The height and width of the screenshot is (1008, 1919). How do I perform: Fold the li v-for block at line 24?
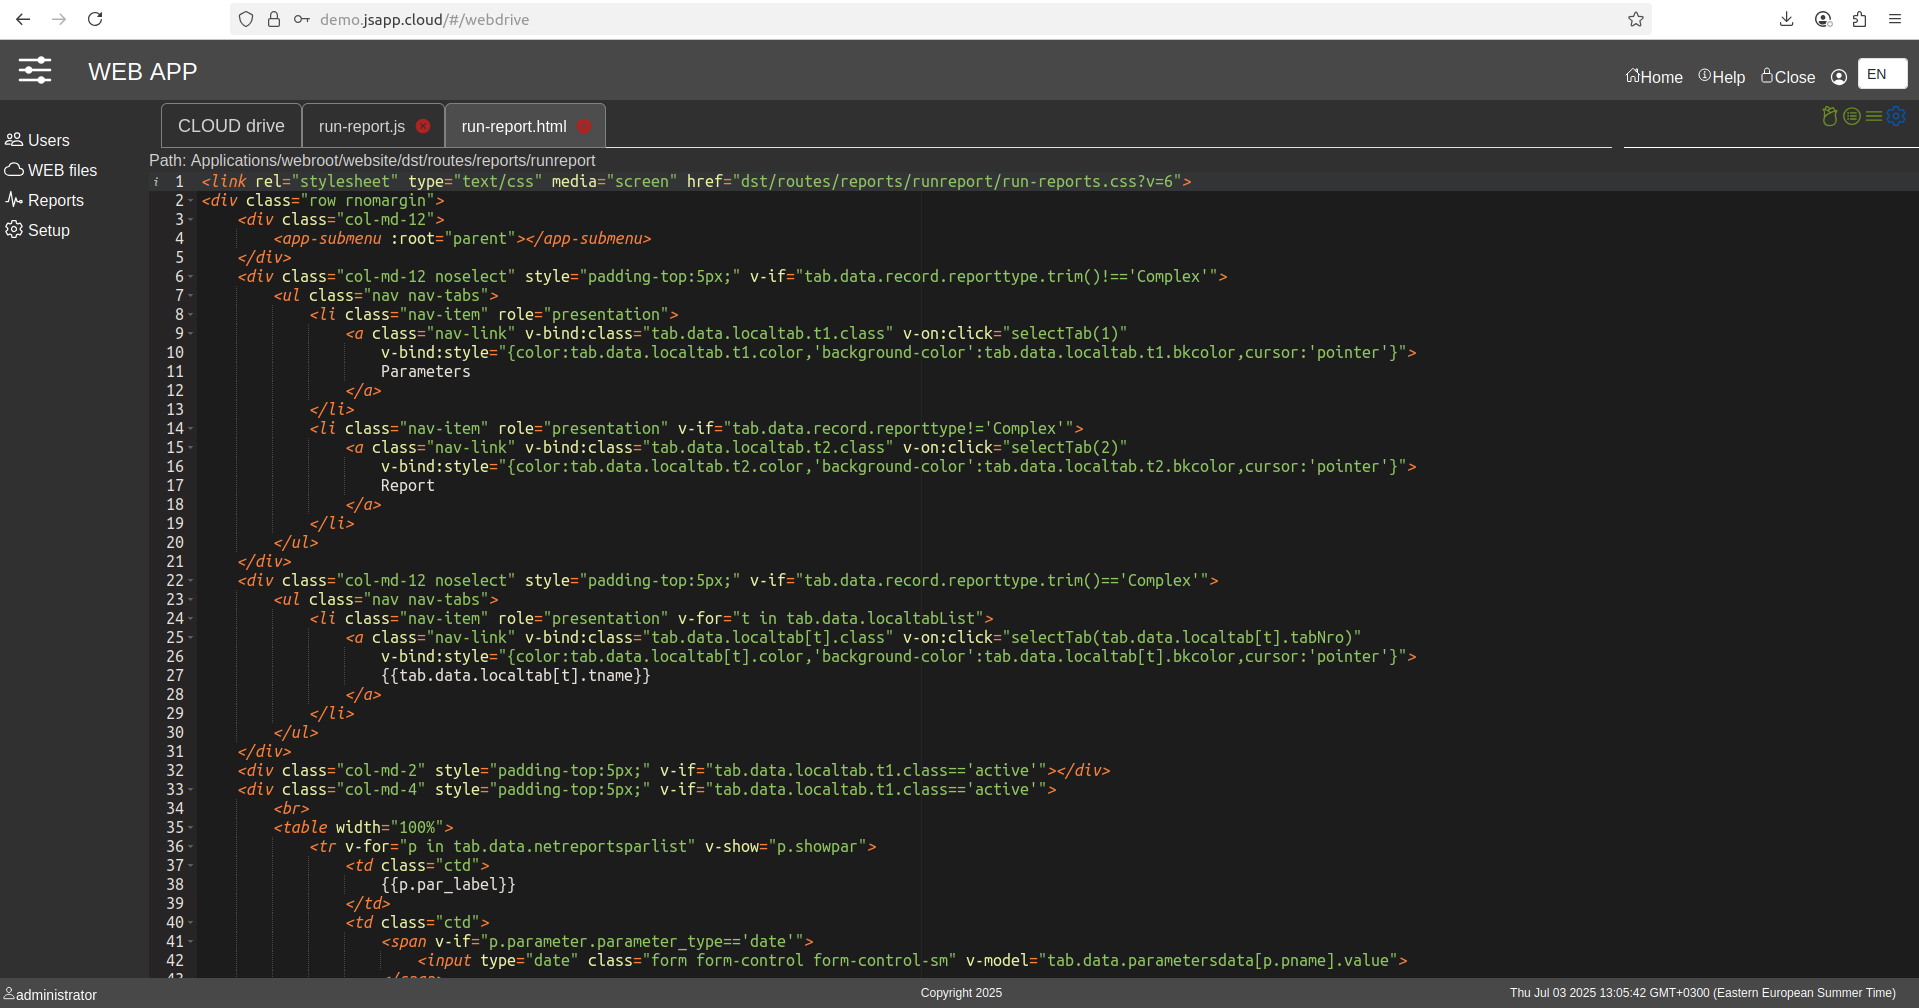tap(191, 619)
